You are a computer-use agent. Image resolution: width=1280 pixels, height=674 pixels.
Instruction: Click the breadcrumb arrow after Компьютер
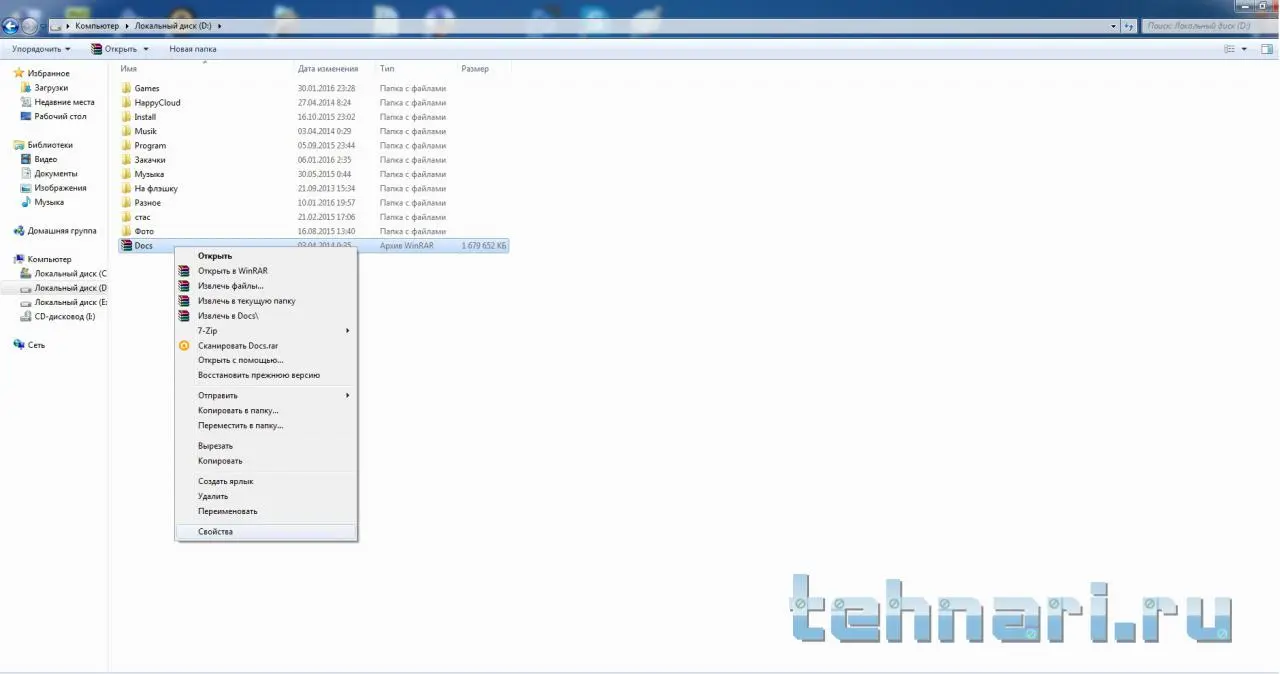pyautogui.click(x=127, y=26)
